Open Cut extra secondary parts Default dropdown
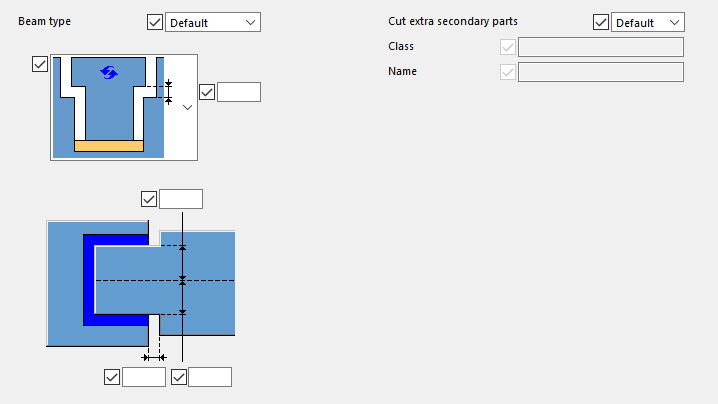The image size is (718, 404). coord(648,22)
